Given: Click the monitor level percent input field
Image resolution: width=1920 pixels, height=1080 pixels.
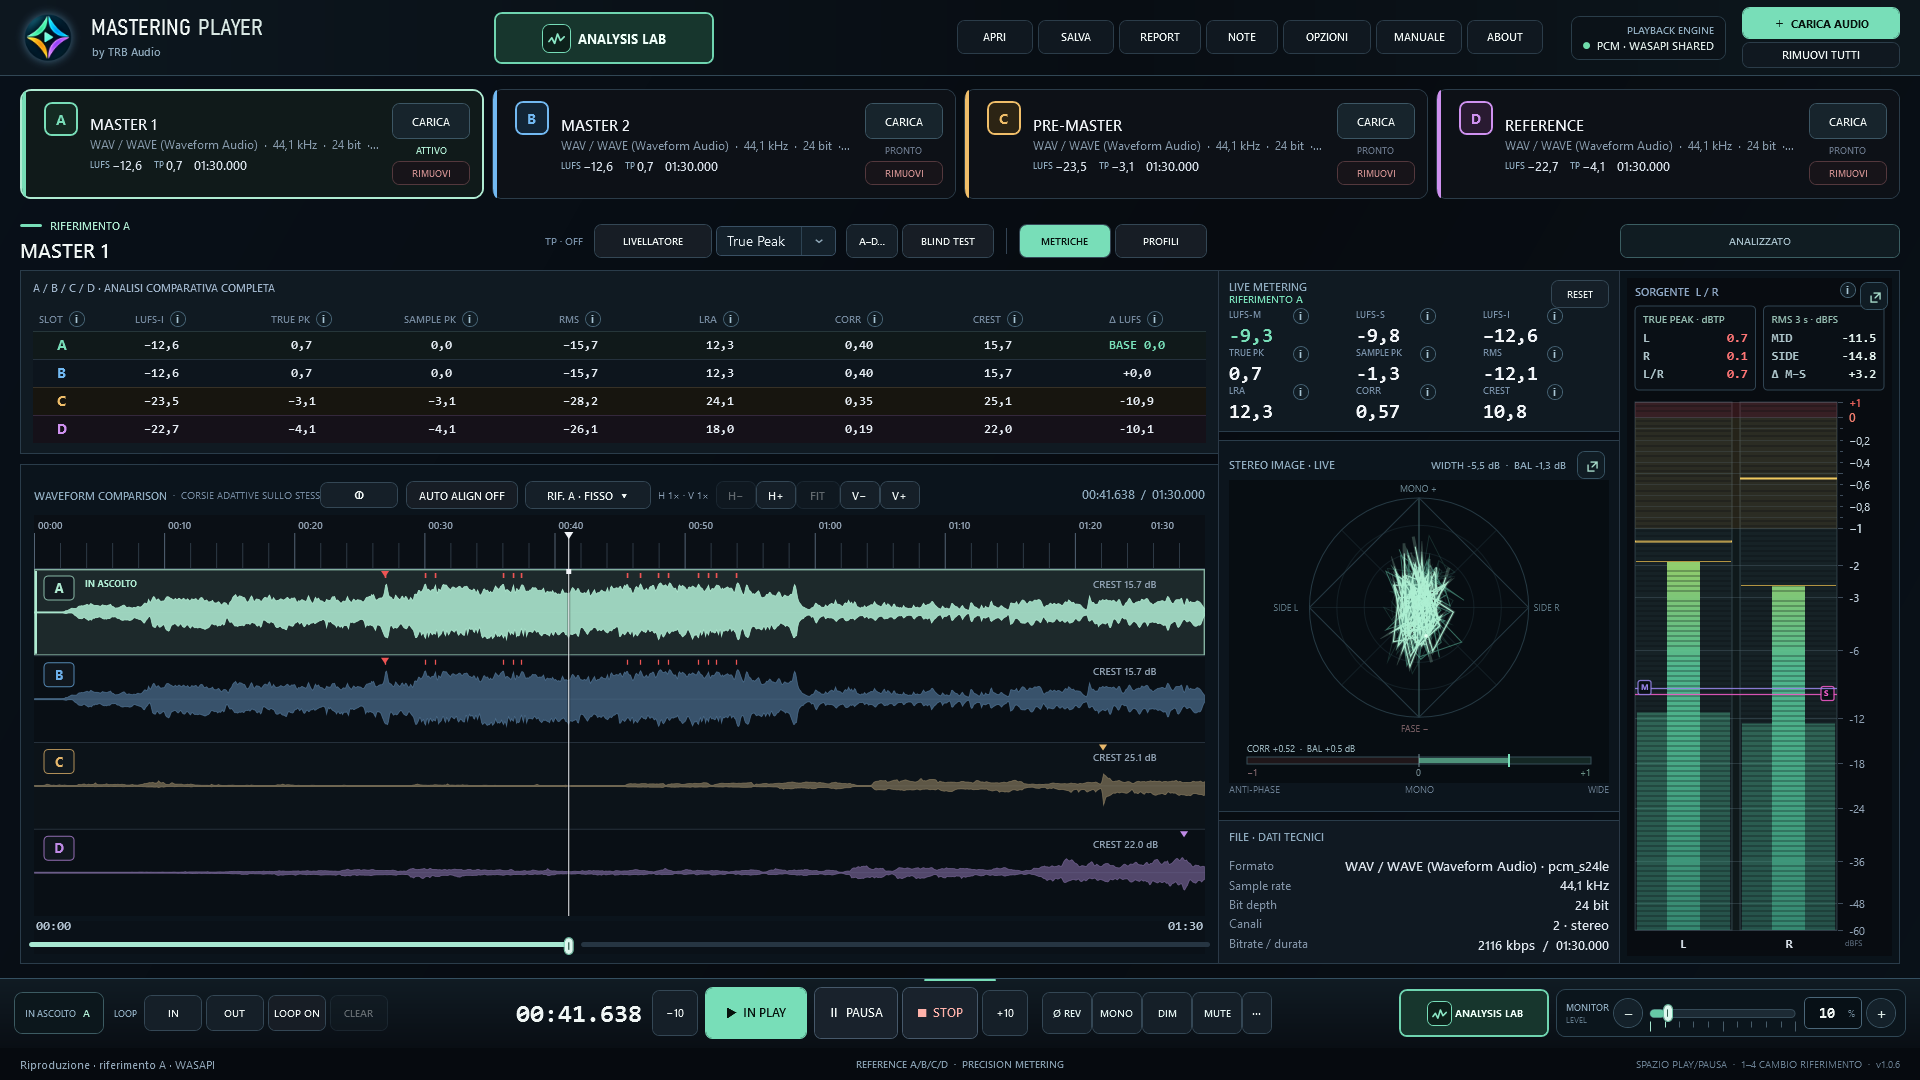Looking at the screenshot, I should [1831, 1013].
